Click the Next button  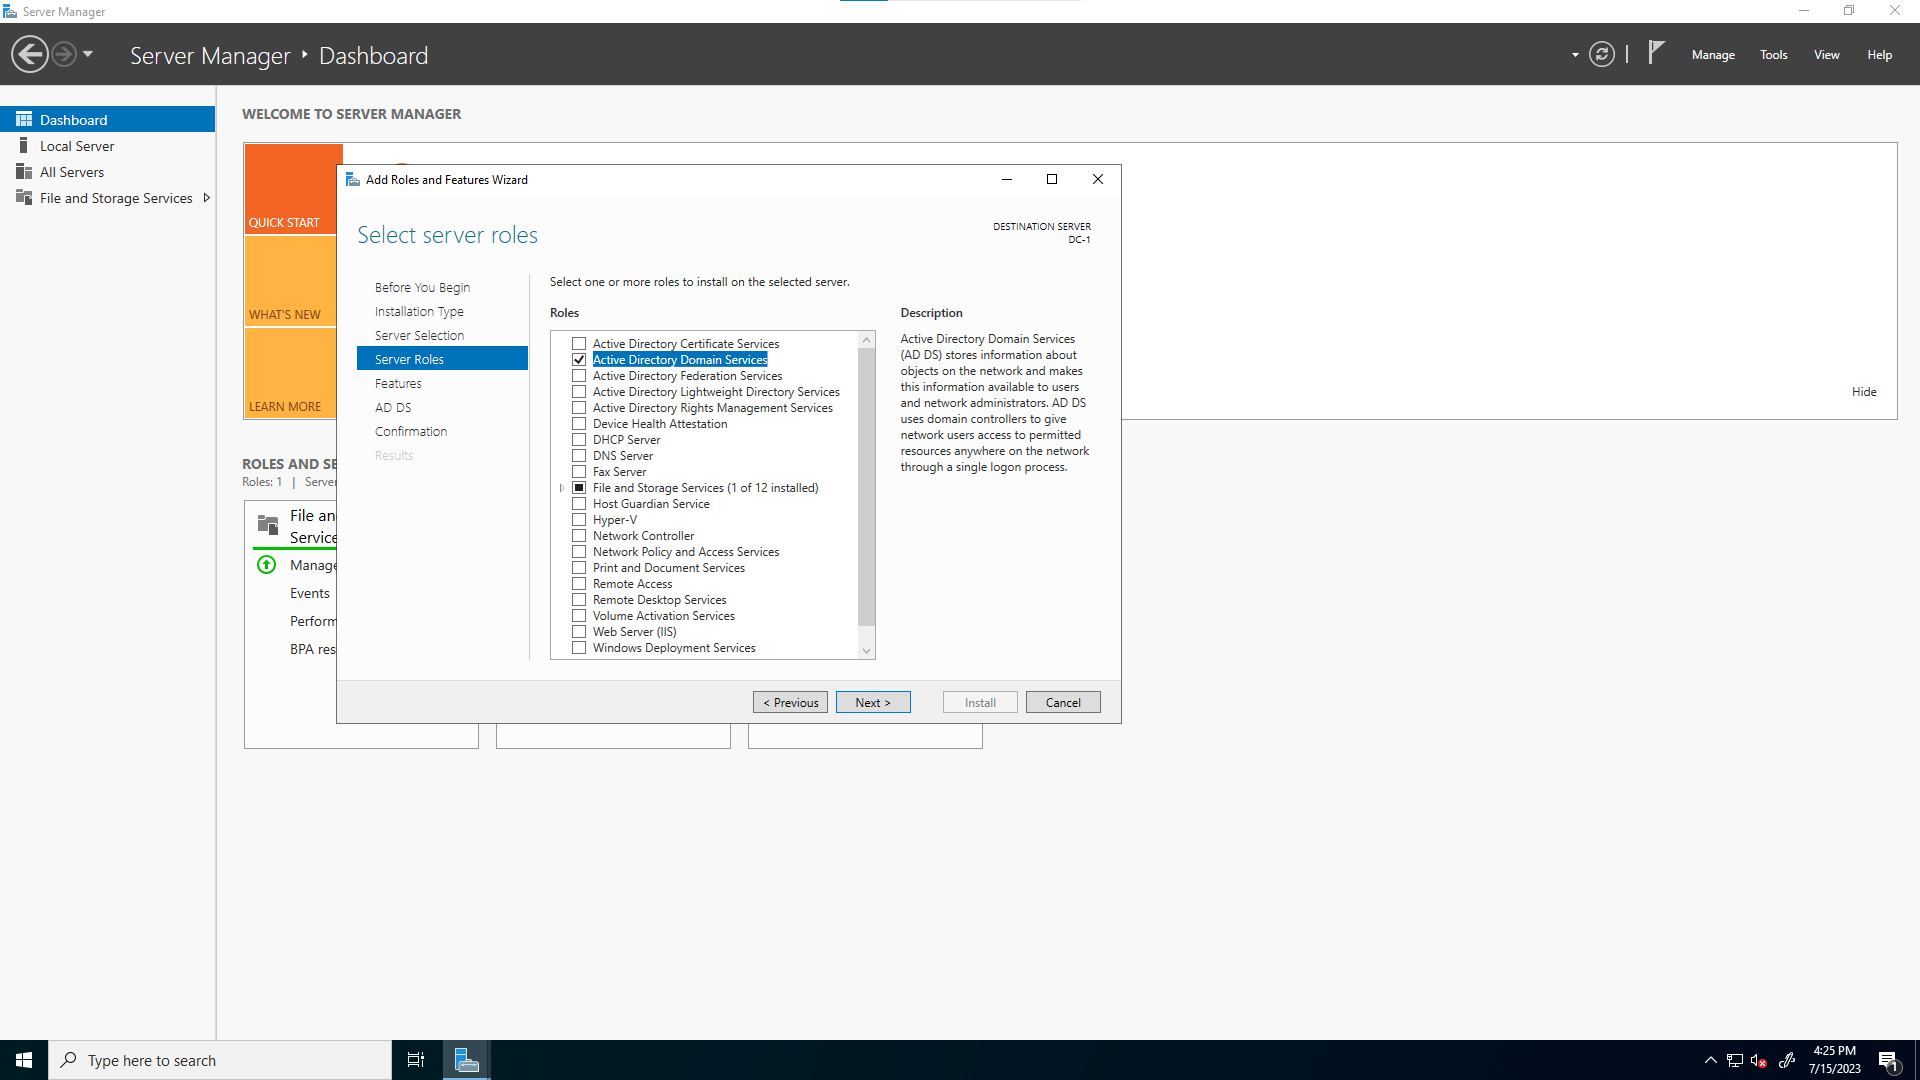pyautogui.click(x=873, y=702)
